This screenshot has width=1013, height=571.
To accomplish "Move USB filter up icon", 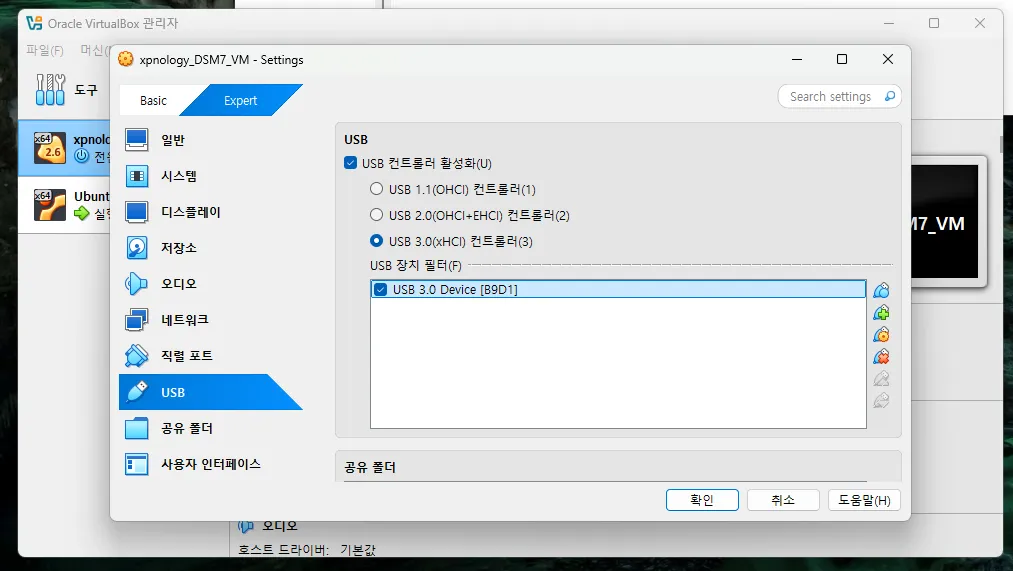I will click(x=881, y=379).
